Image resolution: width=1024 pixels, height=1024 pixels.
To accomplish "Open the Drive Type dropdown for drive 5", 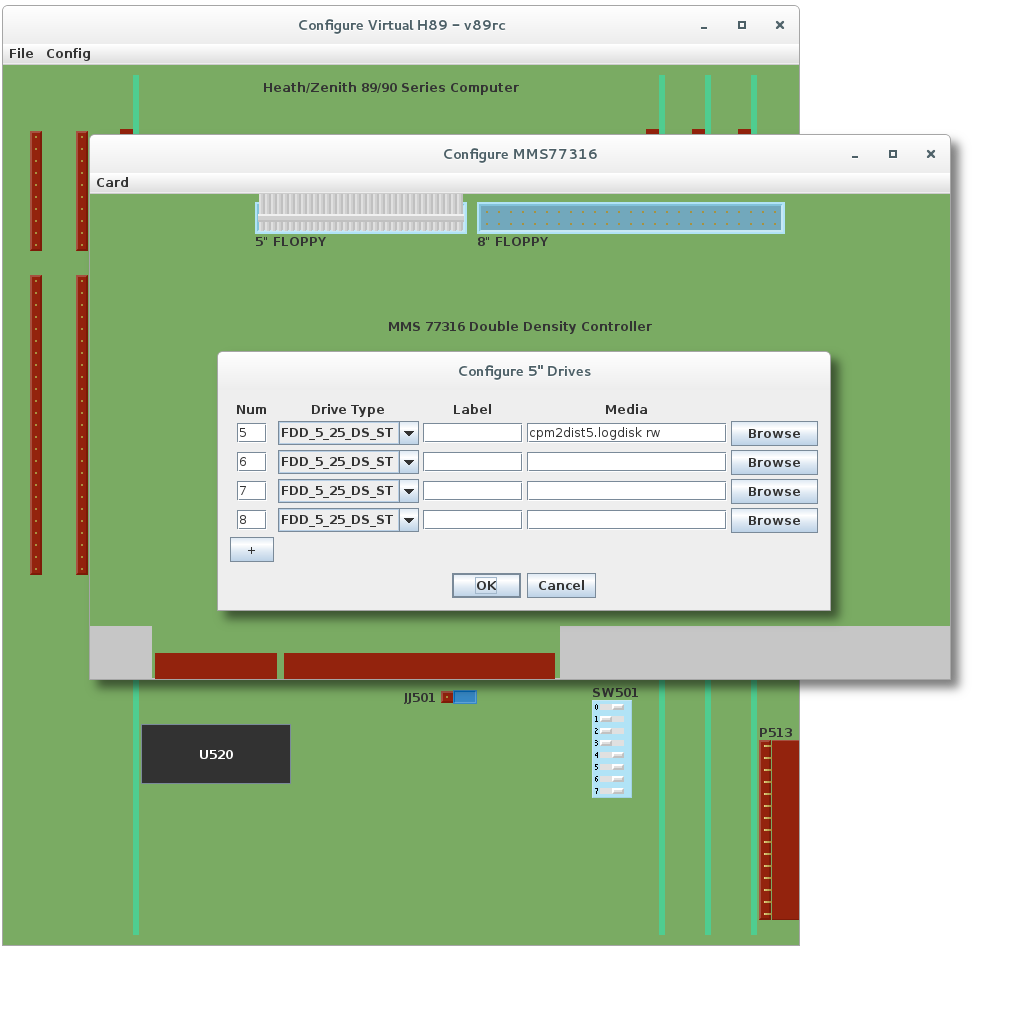I will point(408,433).
